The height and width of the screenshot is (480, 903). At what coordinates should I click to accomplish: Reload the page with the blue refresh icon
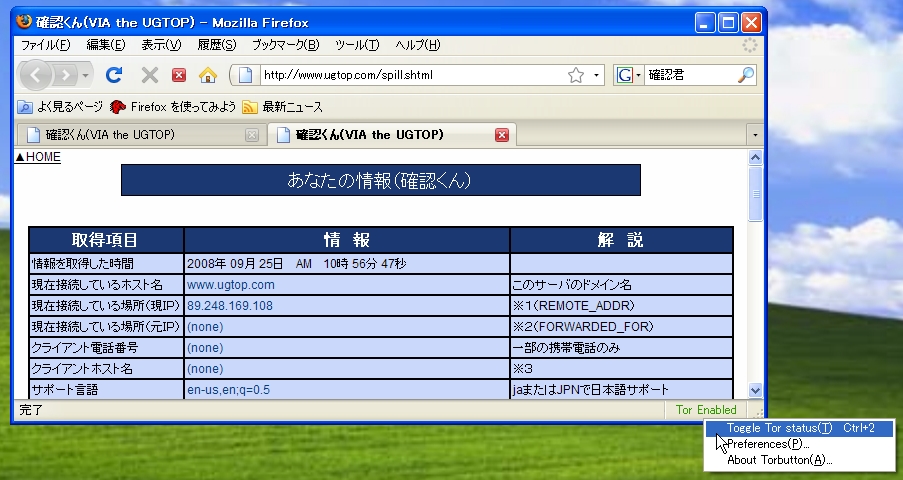pos(114,75)
